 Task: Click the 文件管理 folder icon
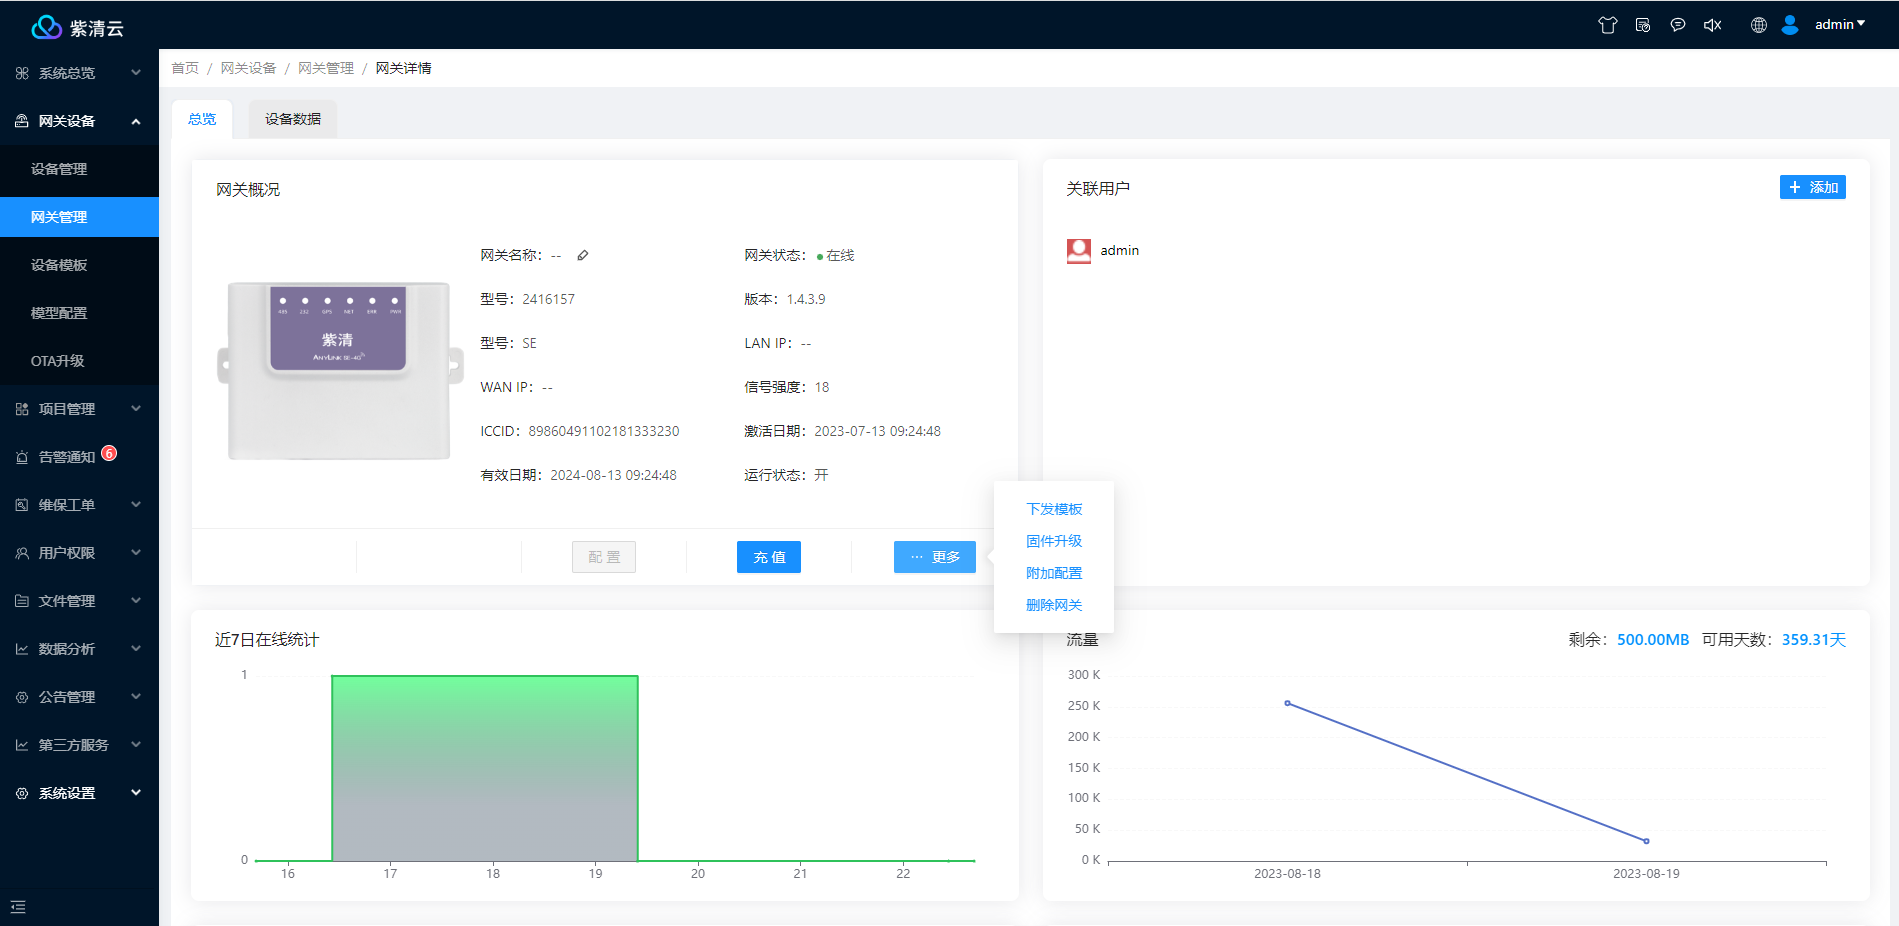pos(22,601)
